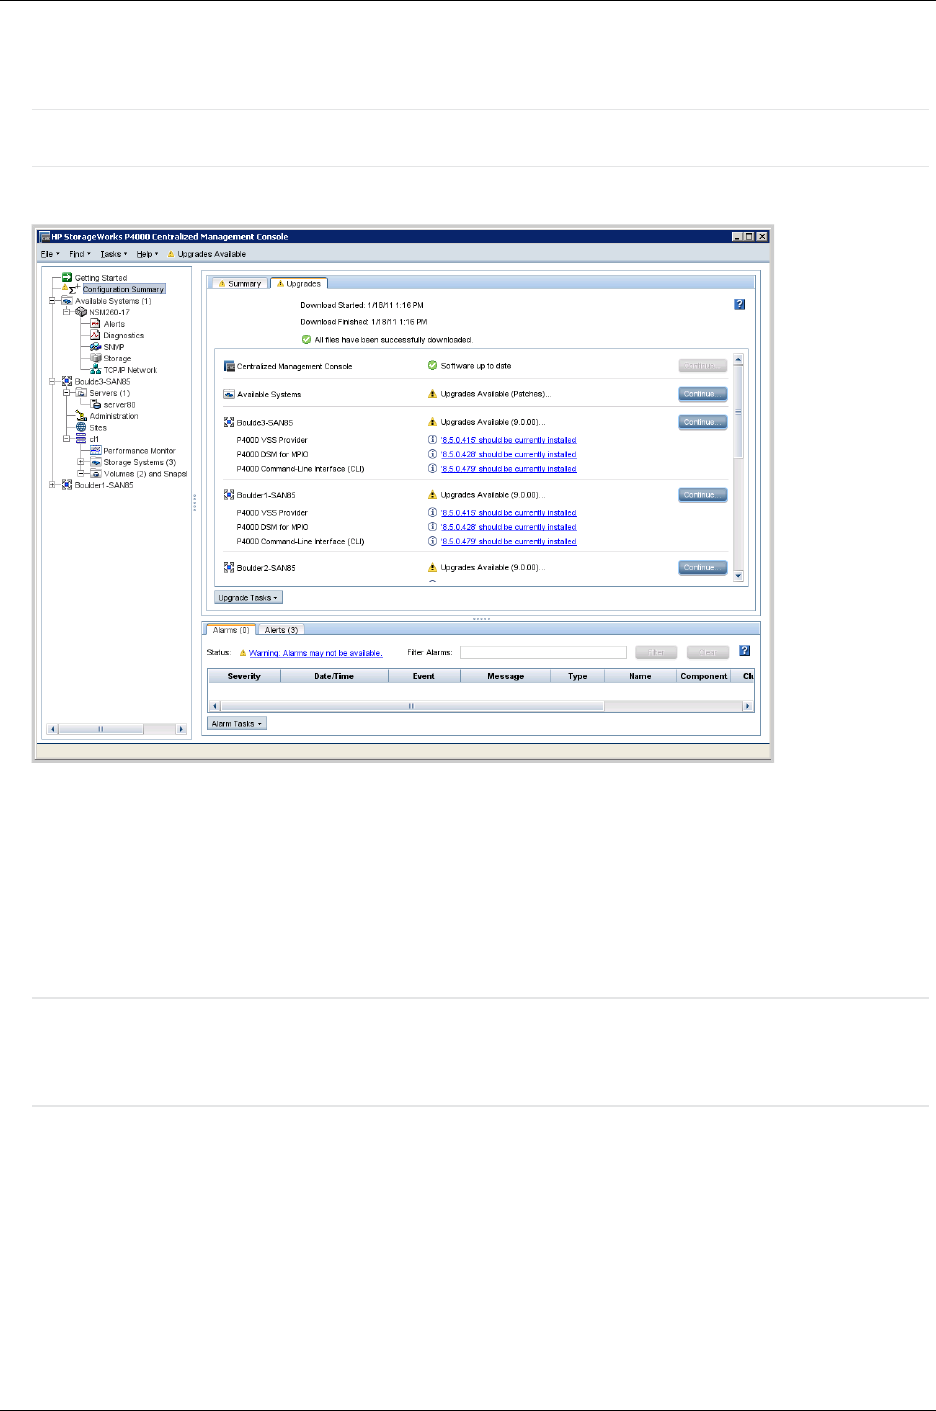Screen dimensions: 936x1411
Task: Click Available Systems icon in upgrade list
Action: (x=229, y=394)
